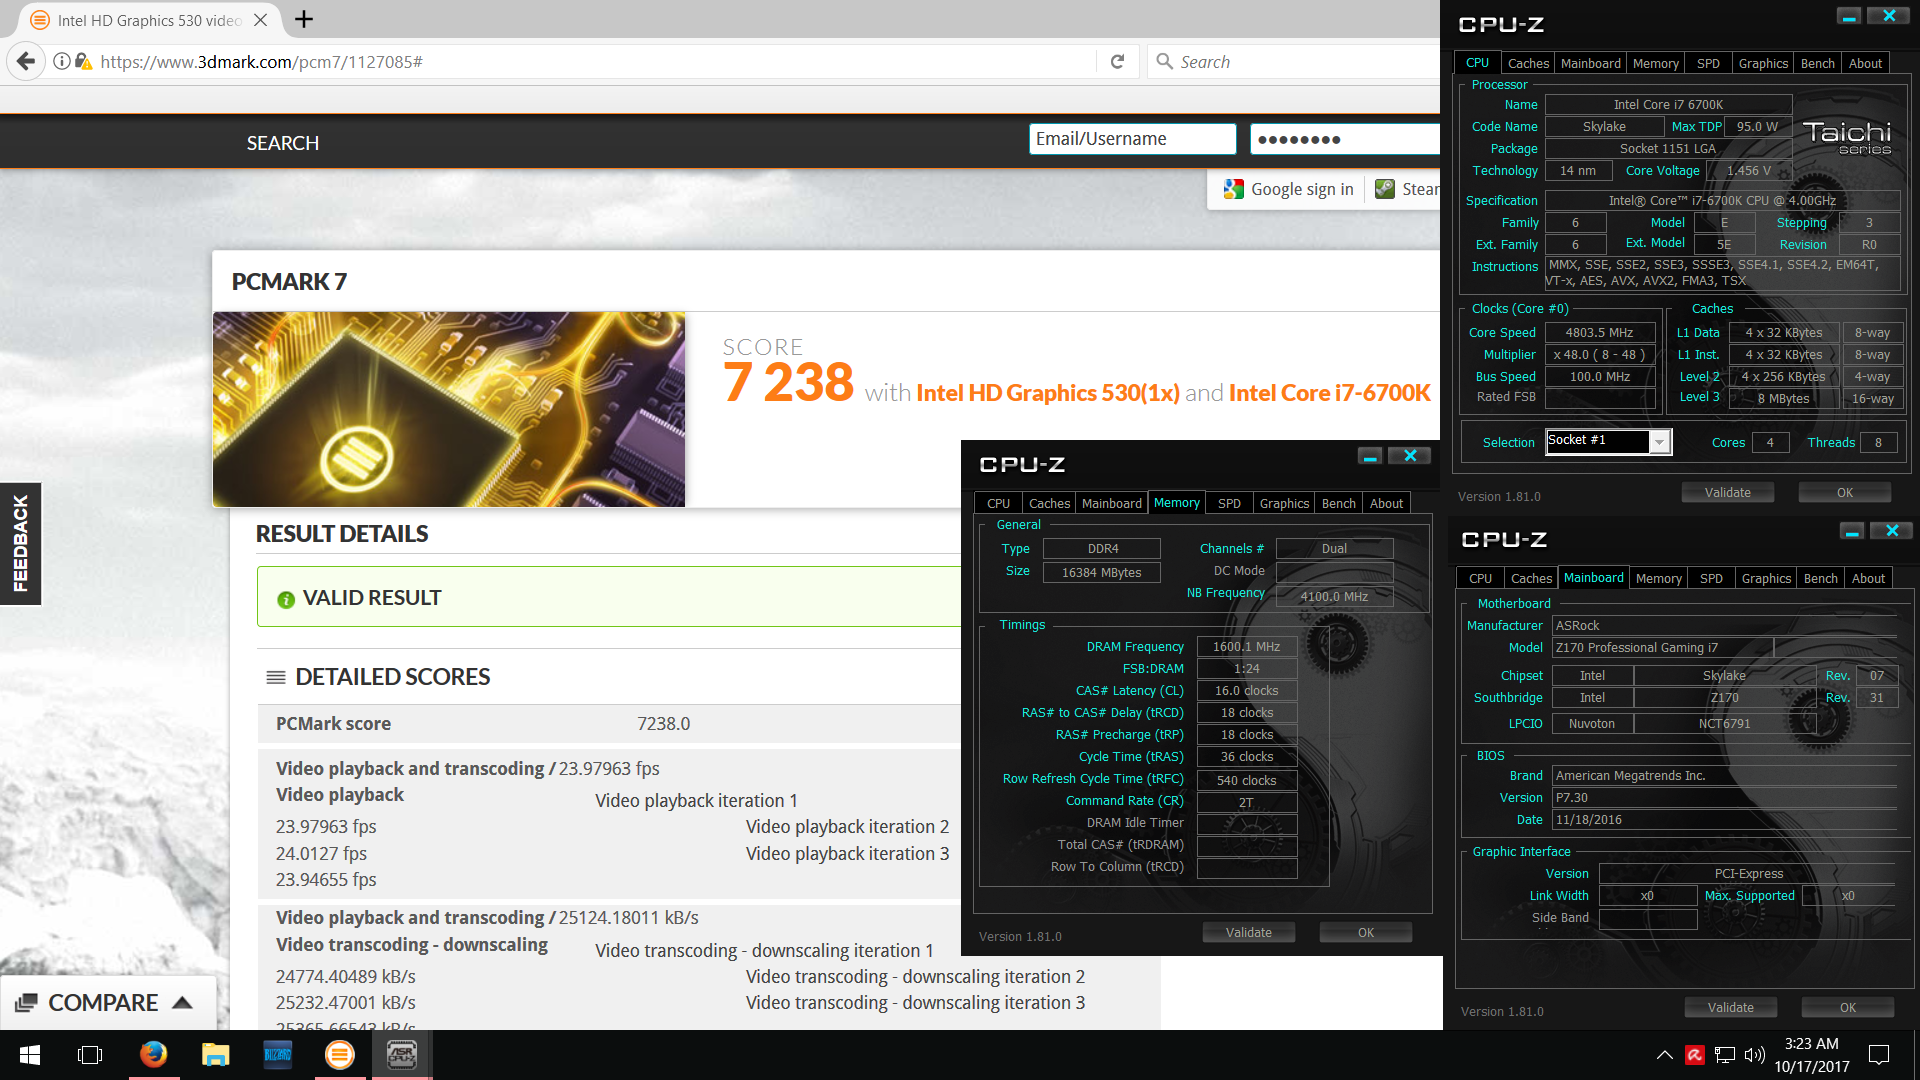The height and width of the screenshot is (1080, 1920).
Task: Click the Z170 Professional Gaming i7 model field
Action: pyautogui.click(x=1662, y=648)
